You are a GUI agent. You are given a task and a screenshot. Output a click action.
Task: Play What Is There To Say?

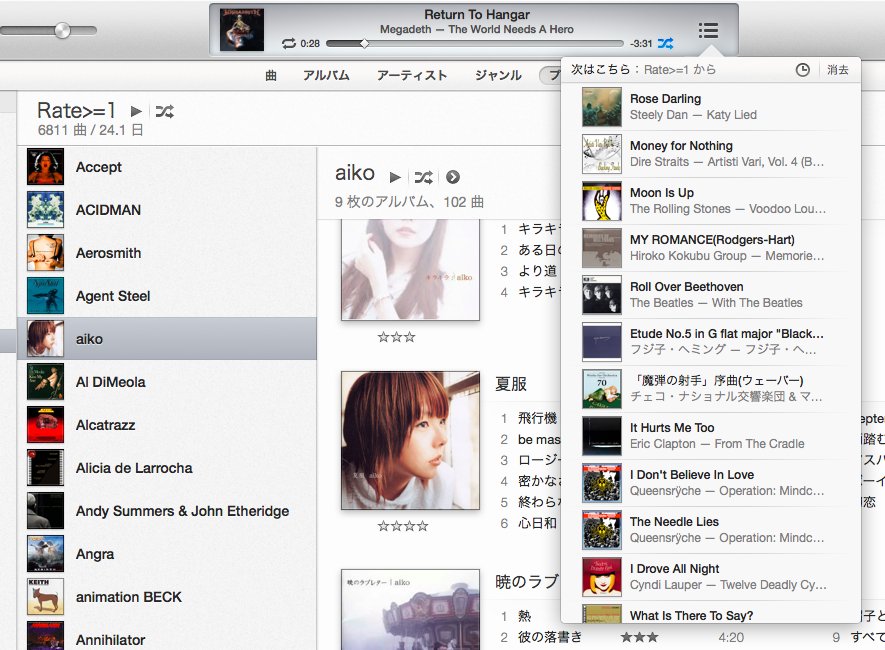(711, 613)
